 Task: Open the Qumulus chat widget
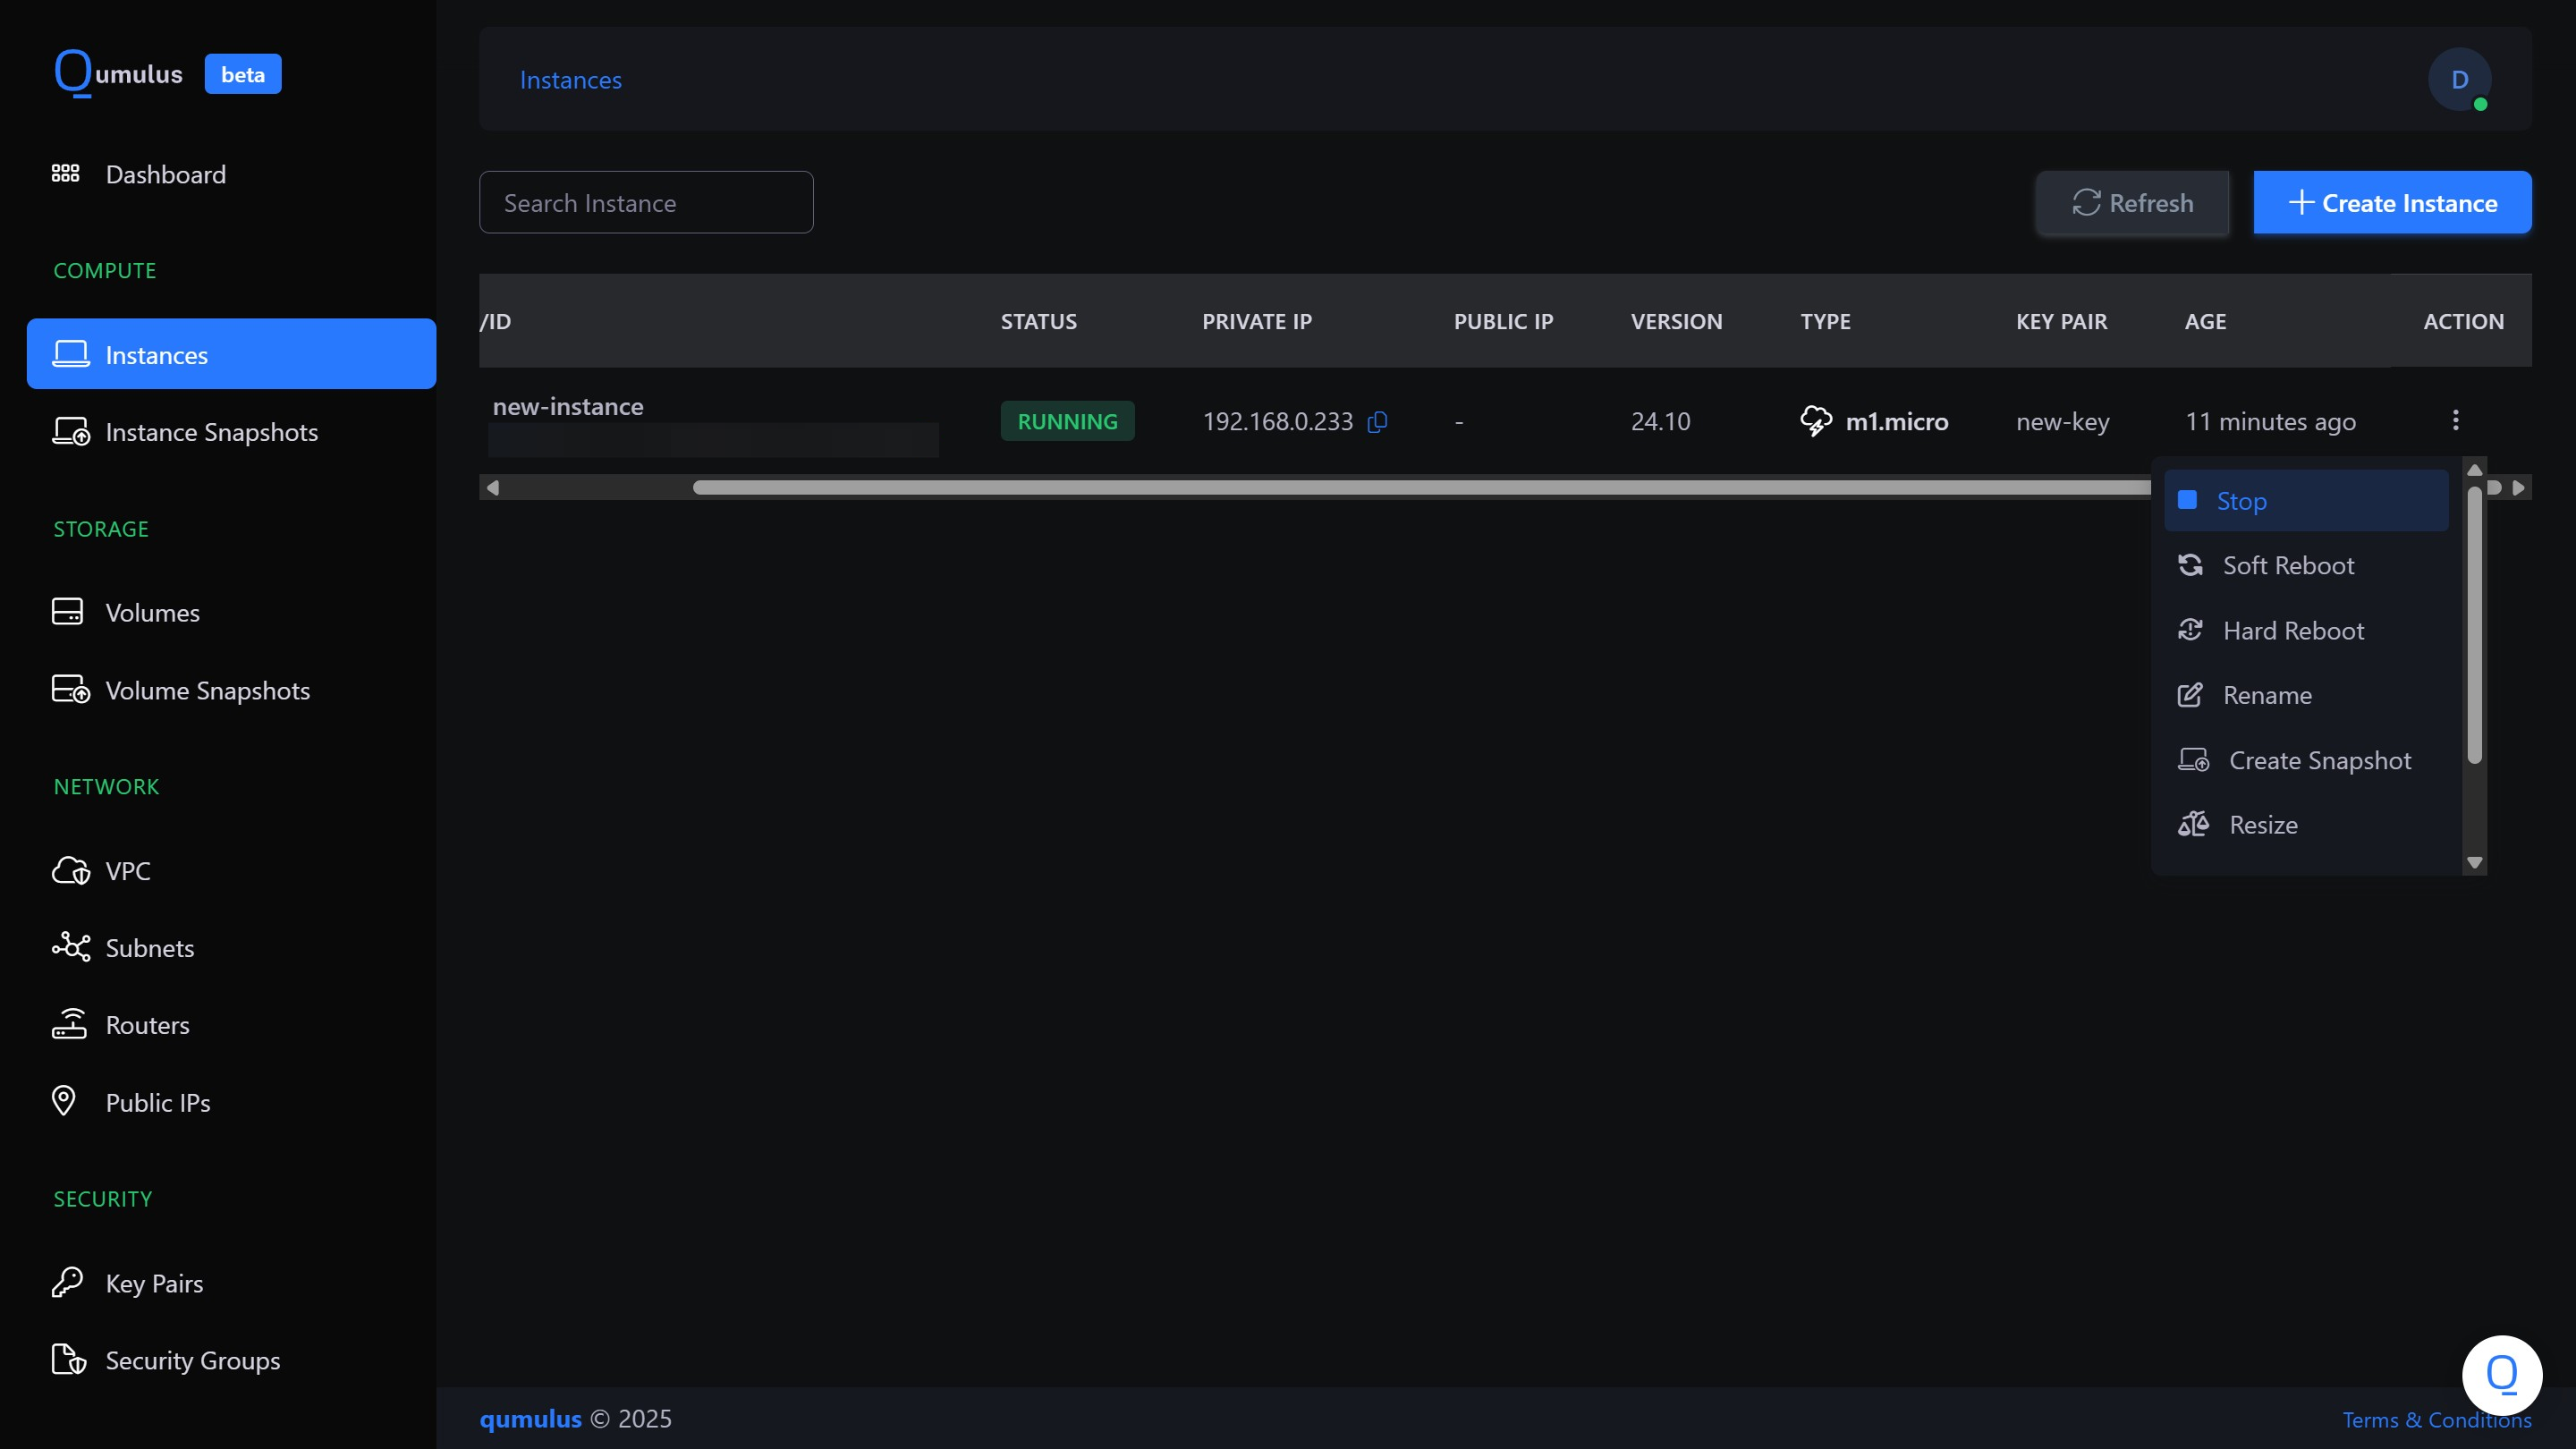pos(2502,1375)
